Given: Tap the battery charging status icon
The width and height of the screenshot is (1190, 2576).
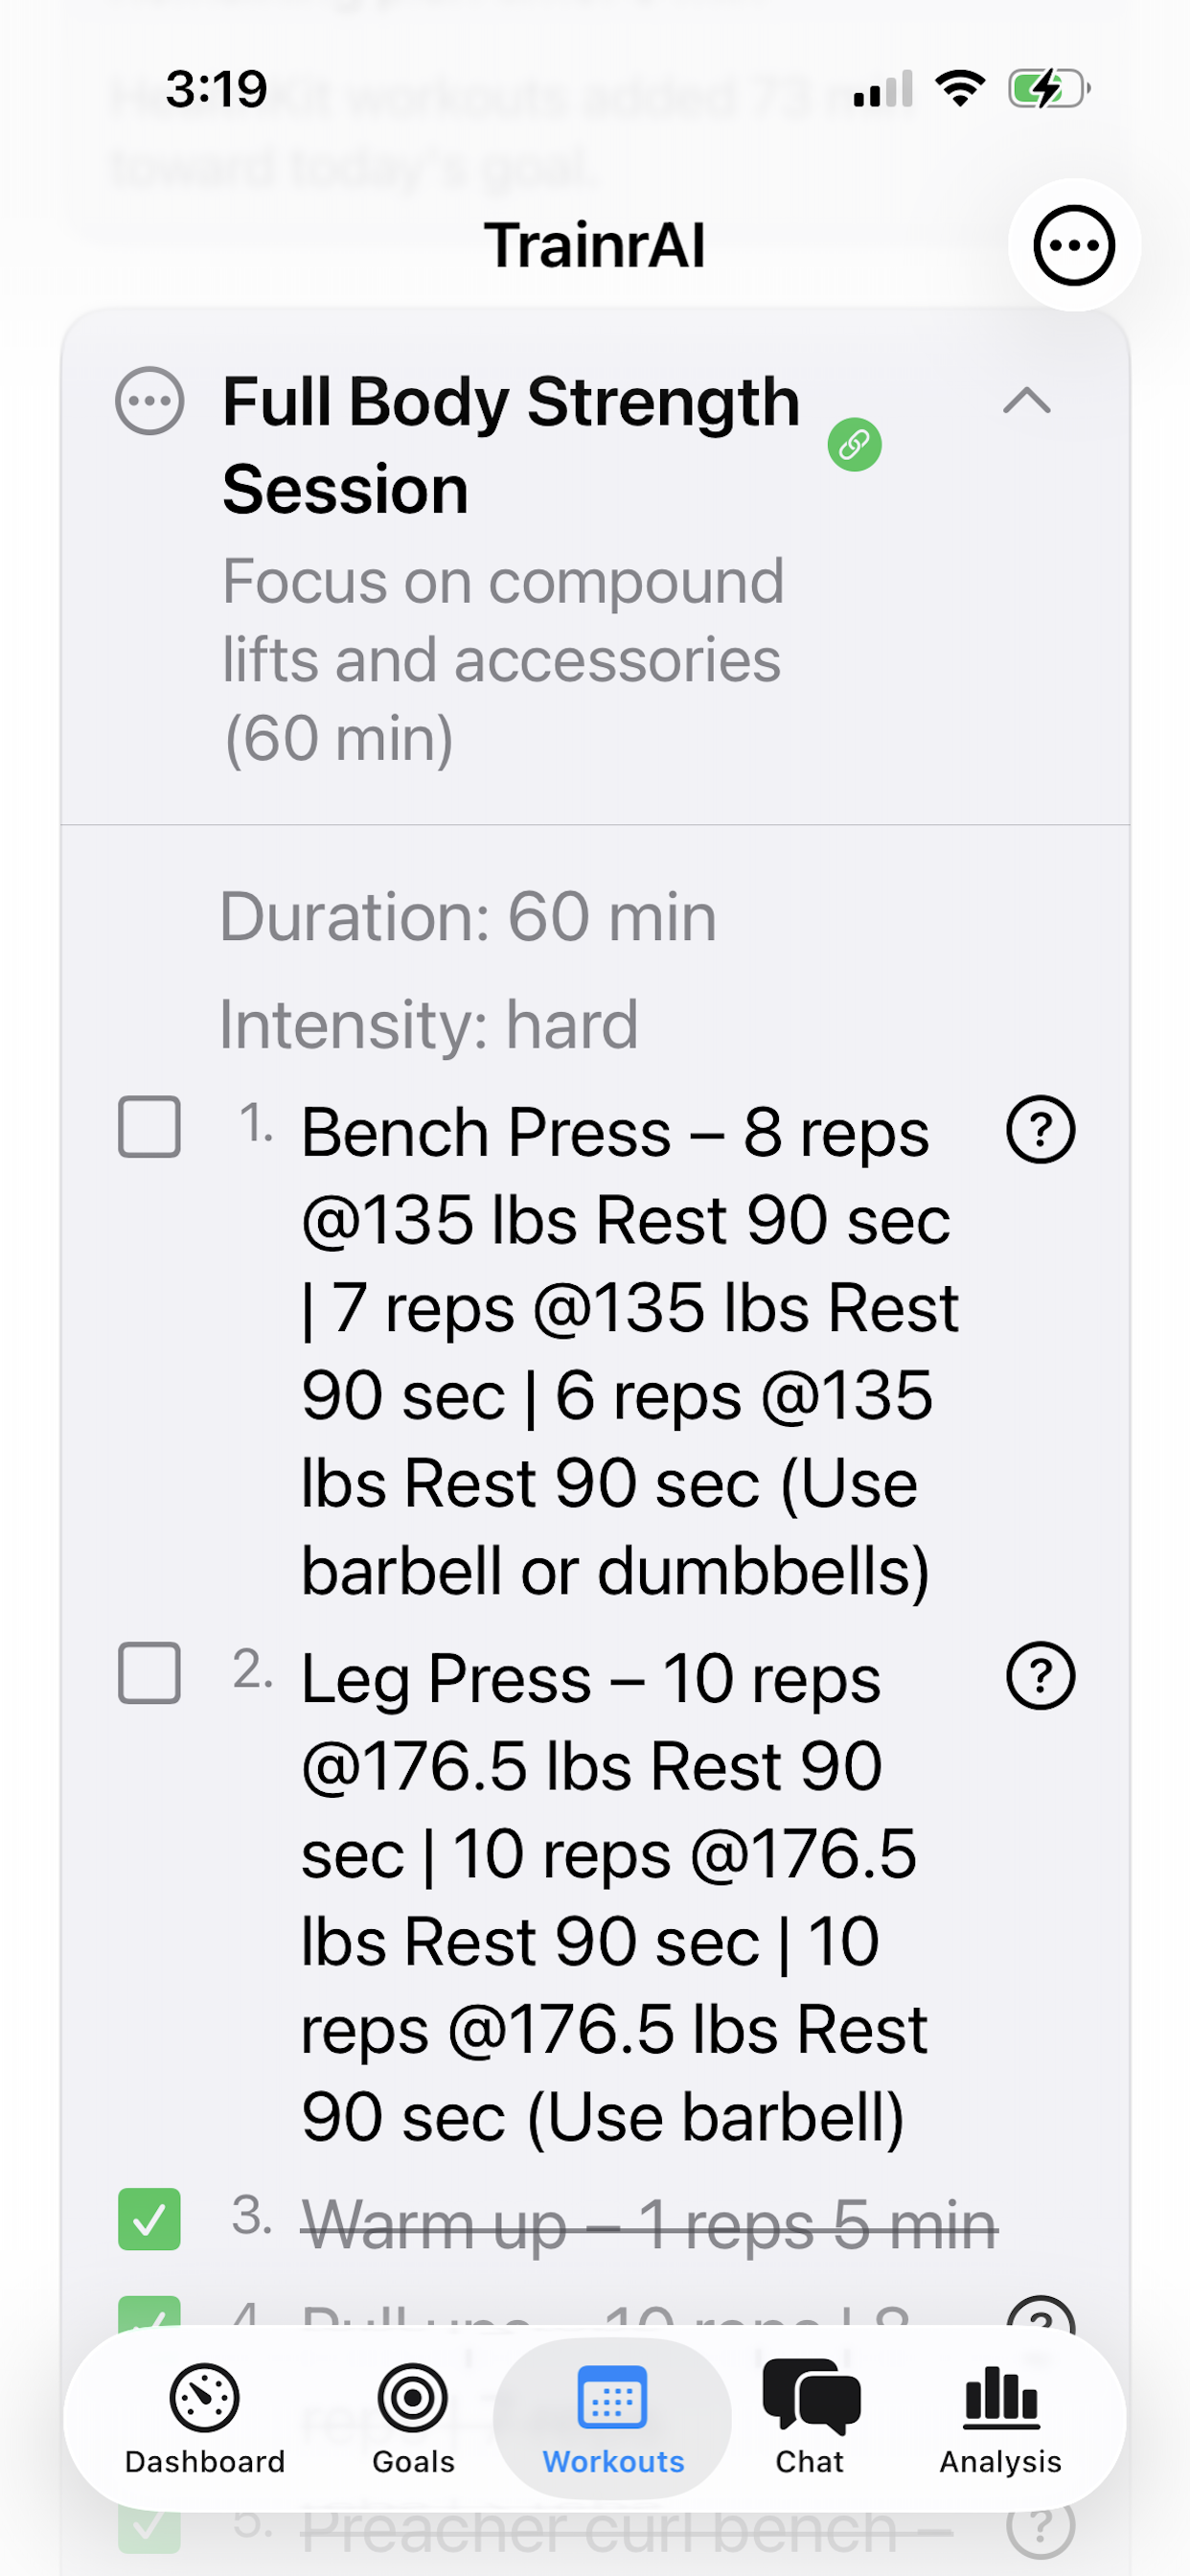Looking at the screenshot, I should pos(1047,89).
